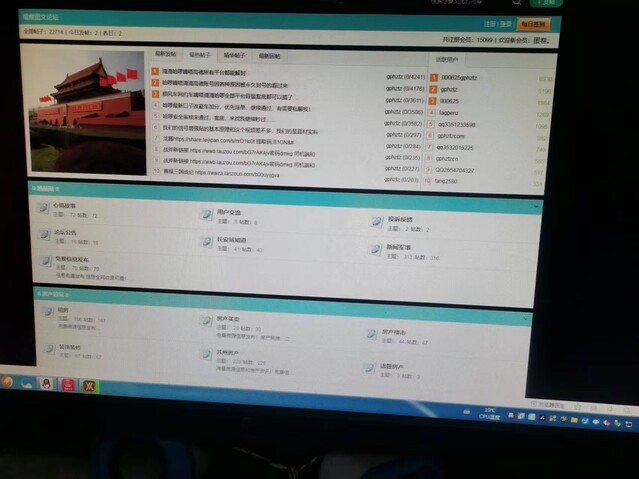Click the board icon beside 论坛公告

tap(44, 234)
